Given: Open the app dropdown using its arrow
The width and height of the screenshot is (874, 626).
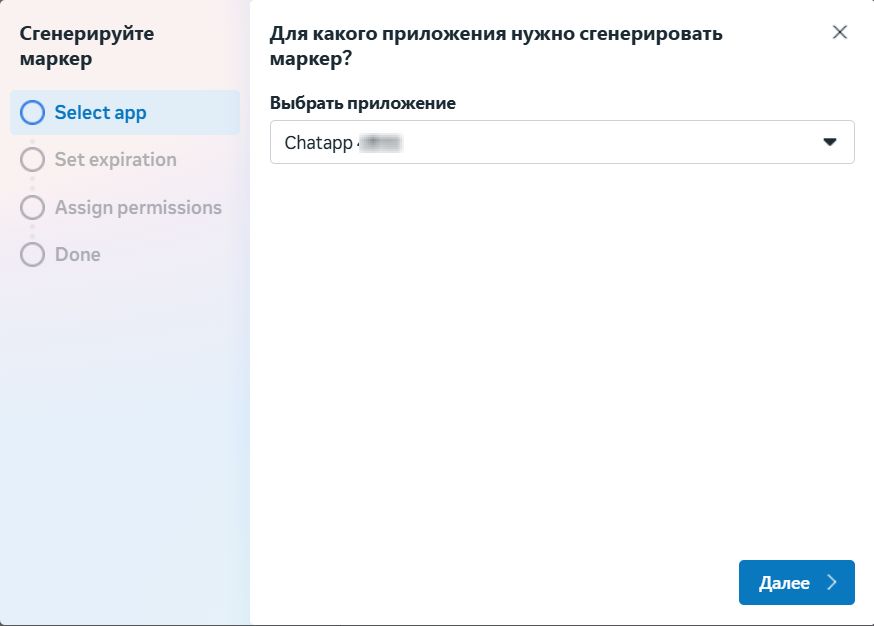Looking at the screenshot, I should click(829, 142).
